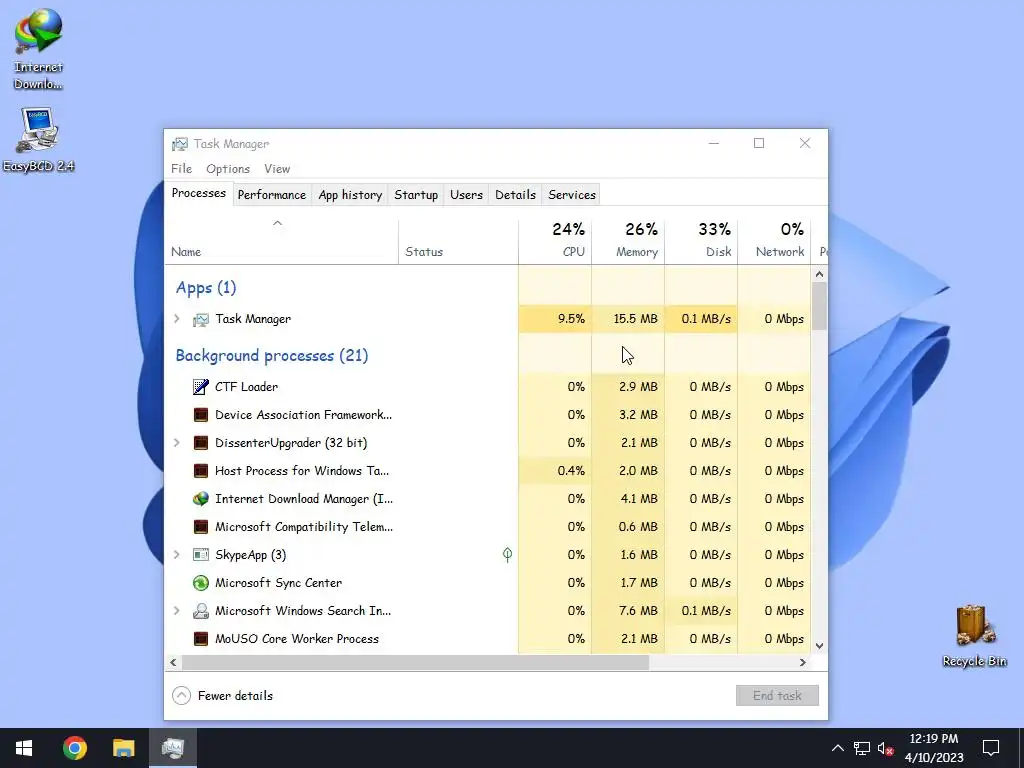The height and width of the screenshot is (768, 1024).
Task: Open the View menu
Action: point(277,168)
